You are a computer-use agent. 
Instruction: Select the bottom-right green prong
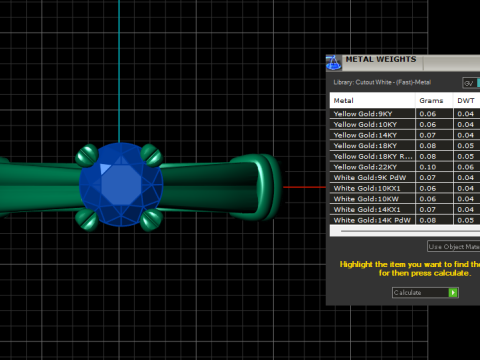151,220
